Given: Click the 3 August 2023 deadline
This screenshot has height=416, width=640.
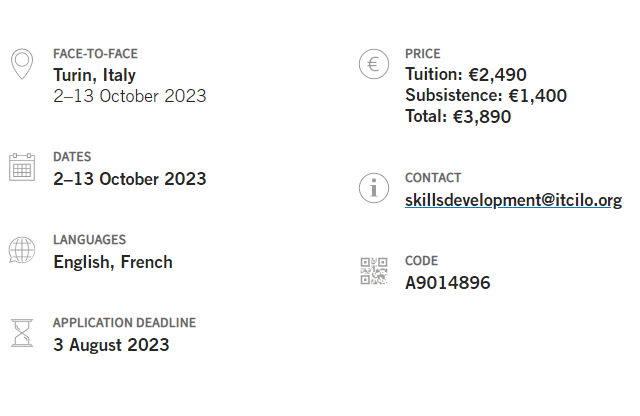Looking at the screenshot, I should pyautogui.click(x=111, y=345).
